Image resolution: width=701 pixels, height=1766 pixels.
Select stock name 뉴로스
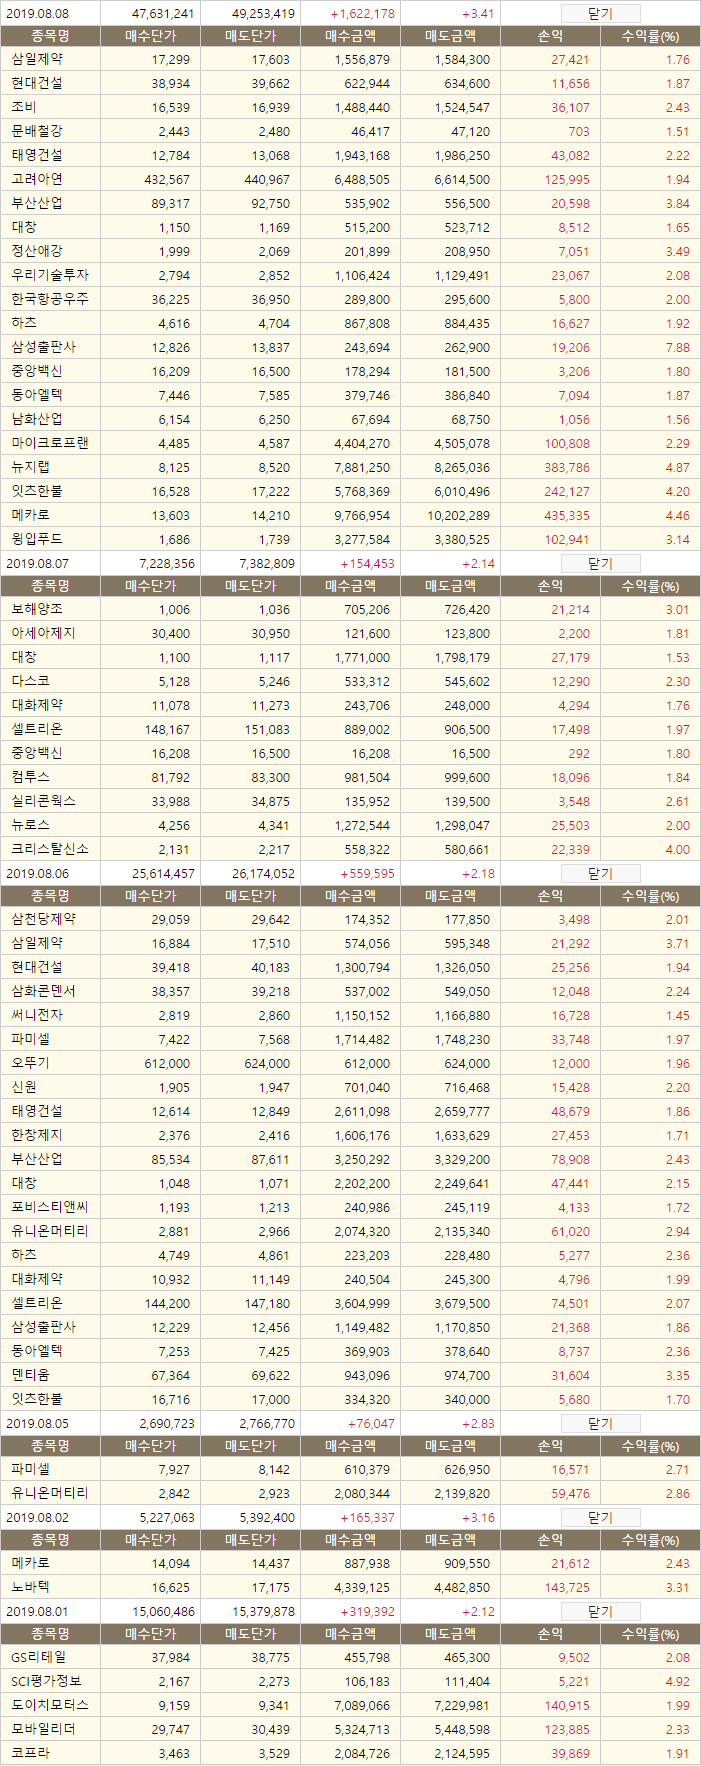(30, 825)
